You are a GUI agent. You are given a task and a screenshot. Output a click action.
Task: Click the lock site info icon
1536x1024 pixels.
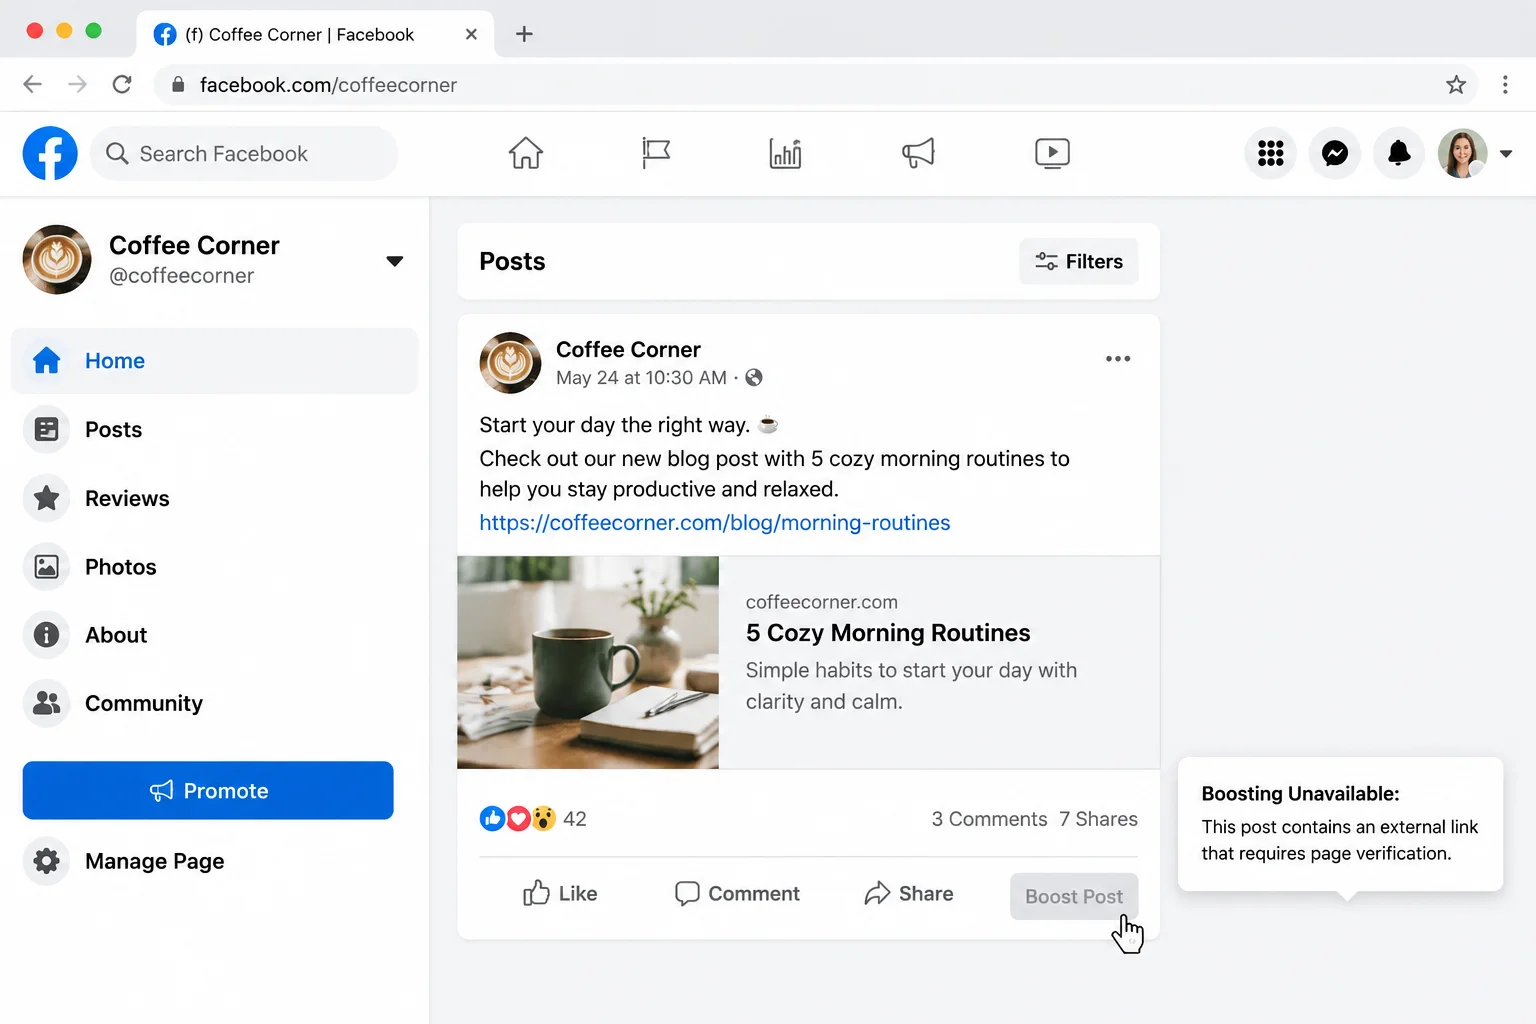tap(178, 85)
